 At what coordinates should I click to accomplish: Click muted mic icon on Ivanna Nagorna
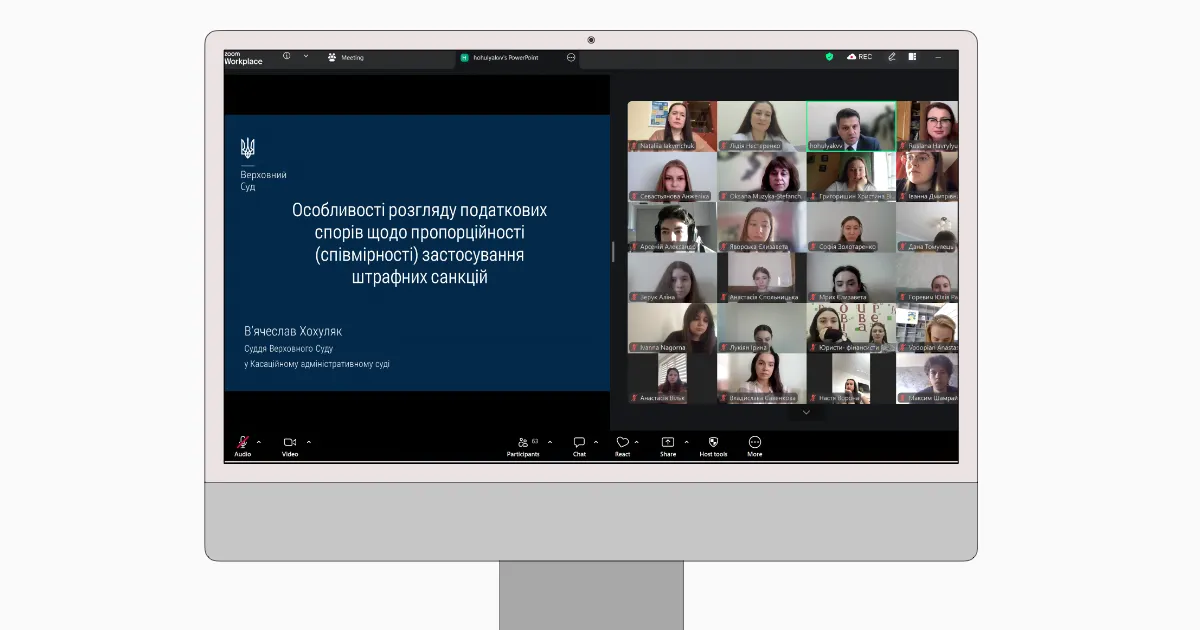pyautogui.click(x=634, y=347)
